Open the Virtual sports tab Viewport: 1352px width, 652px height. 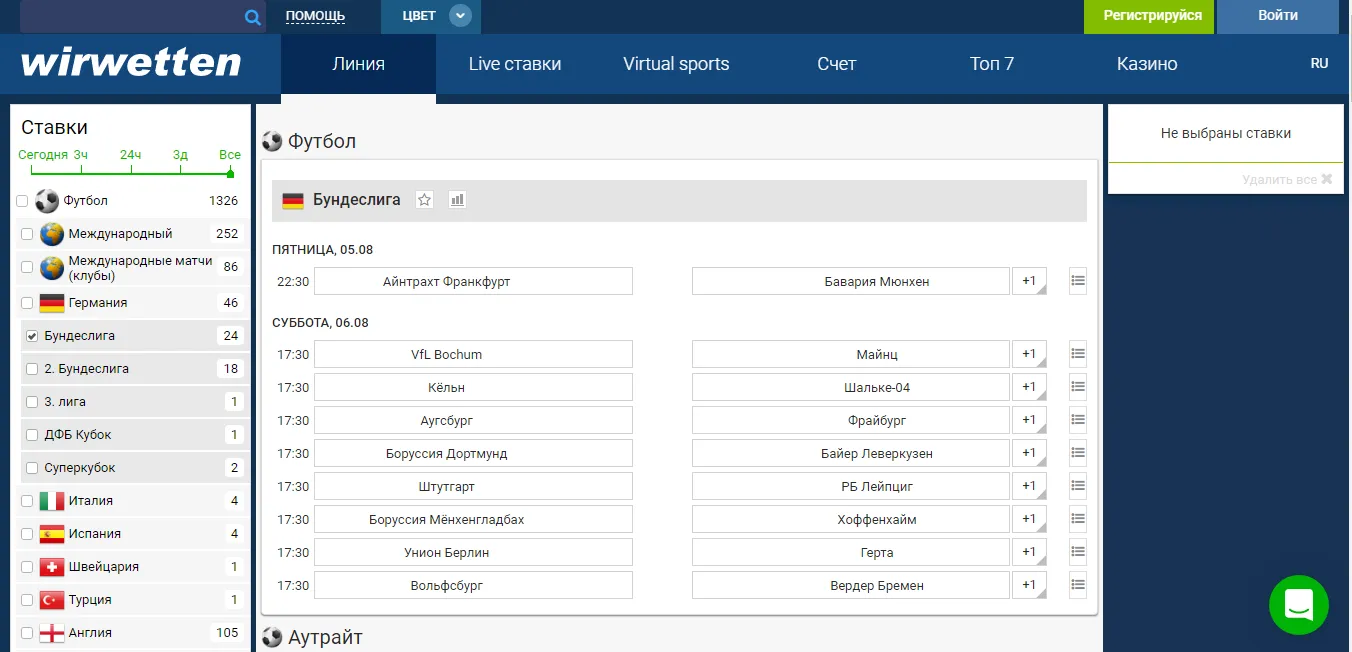point(676,64)
